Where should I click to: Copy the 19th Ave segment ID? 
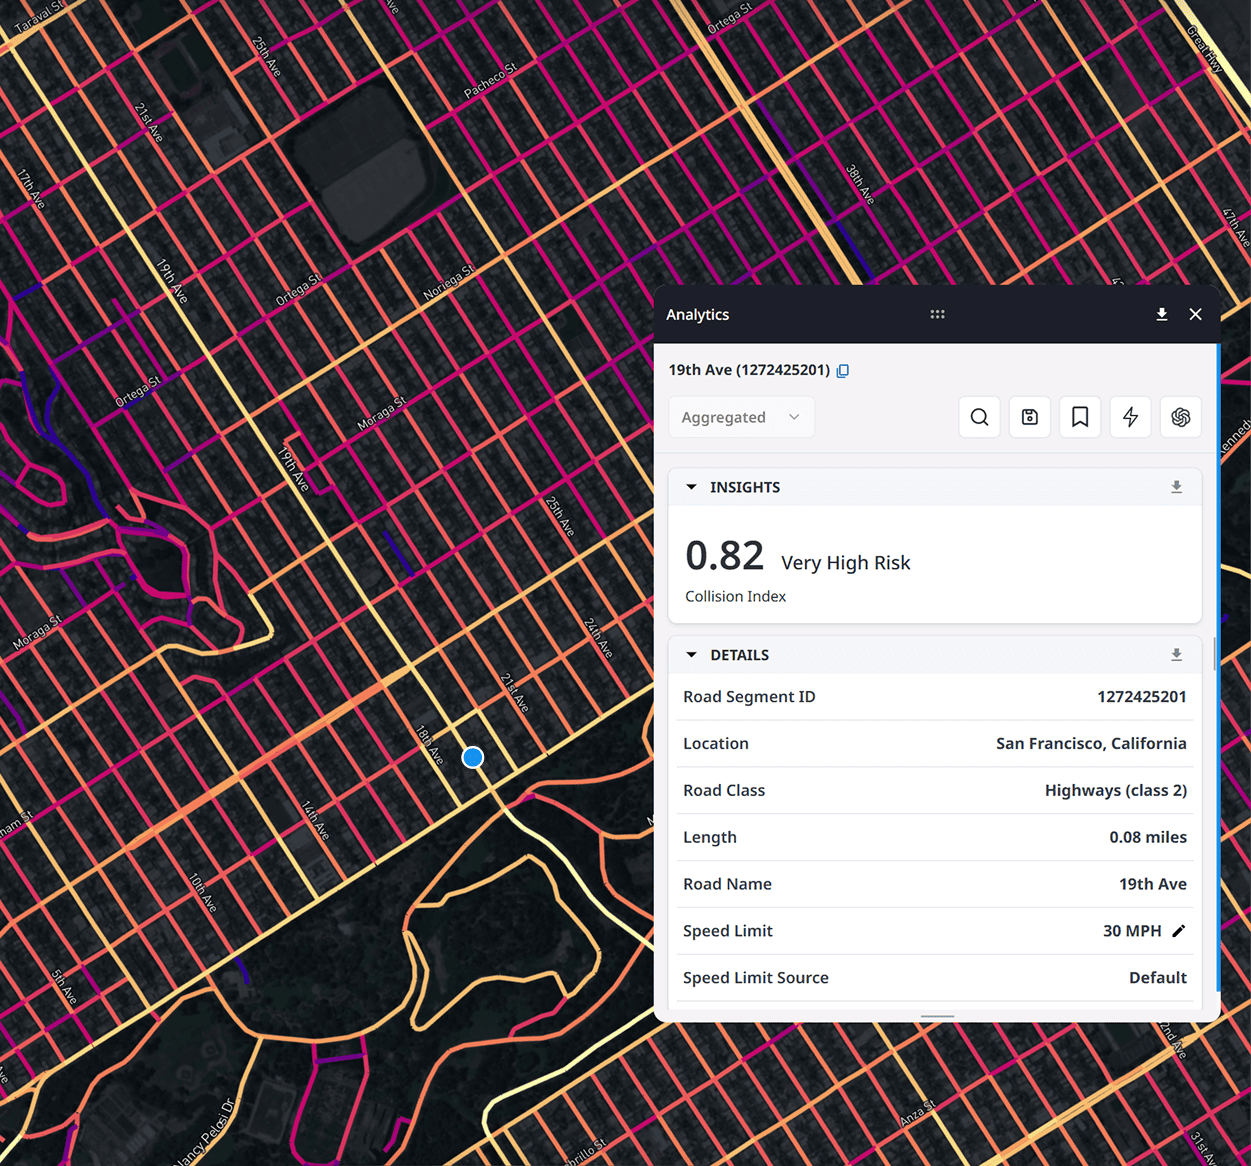tap(843, 371)
